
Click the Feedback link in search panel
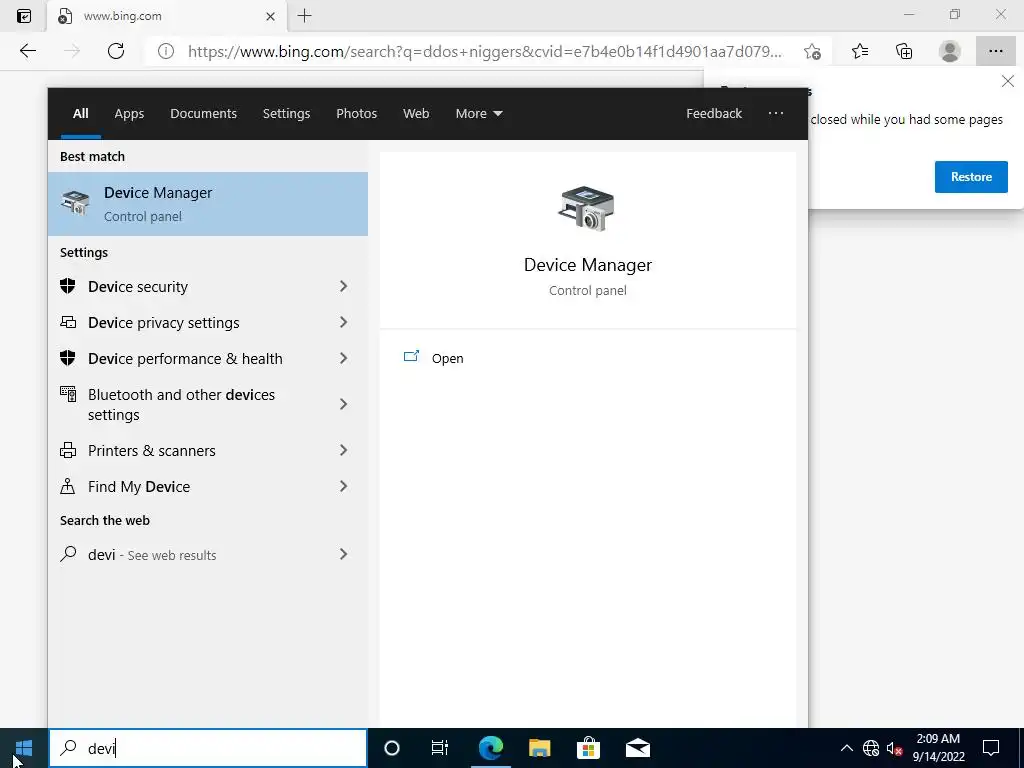click(714, 114)
